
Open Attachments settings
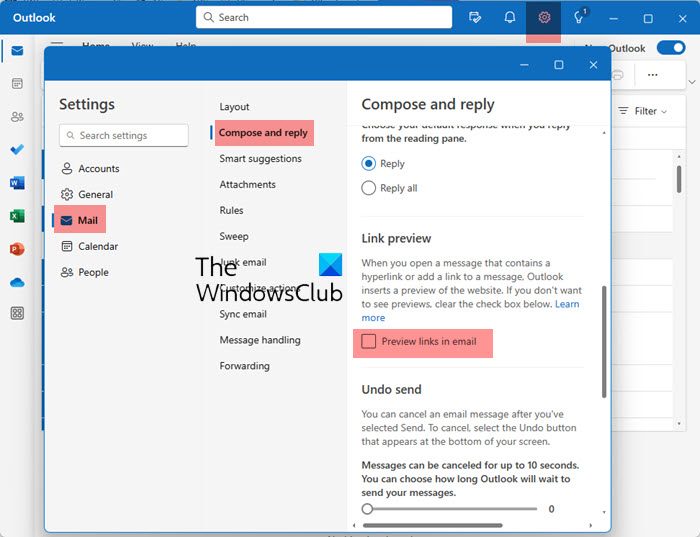[247, 184]
